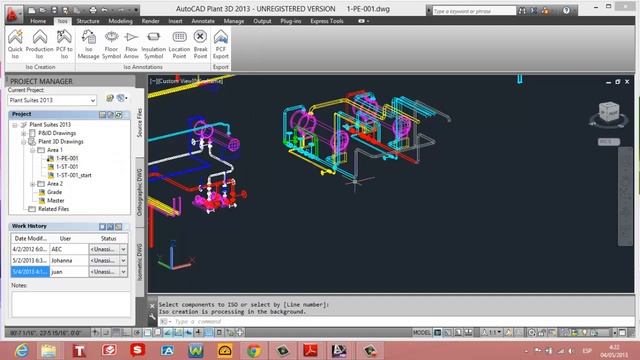The height and width of the screenshot is (360, 640).
Task: Click the Date Modif... column header
Action: (30, 238)
